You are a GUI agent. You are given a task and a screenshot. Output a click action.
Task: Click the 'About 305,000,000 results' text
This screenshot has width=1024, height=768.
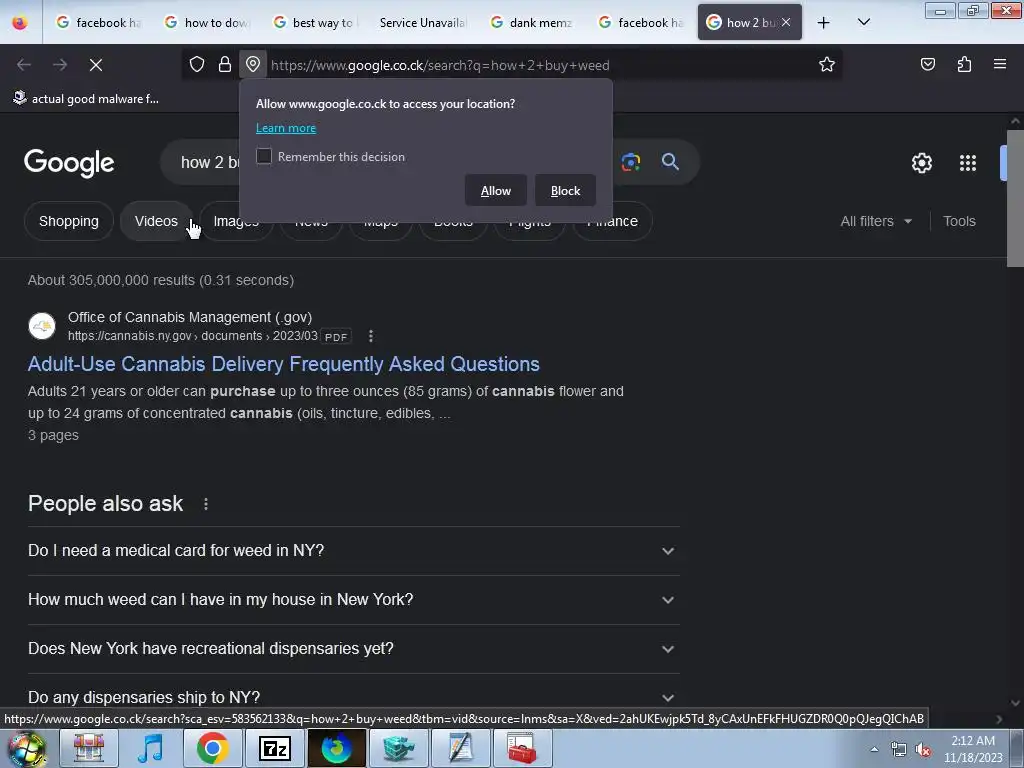[161, 280]
